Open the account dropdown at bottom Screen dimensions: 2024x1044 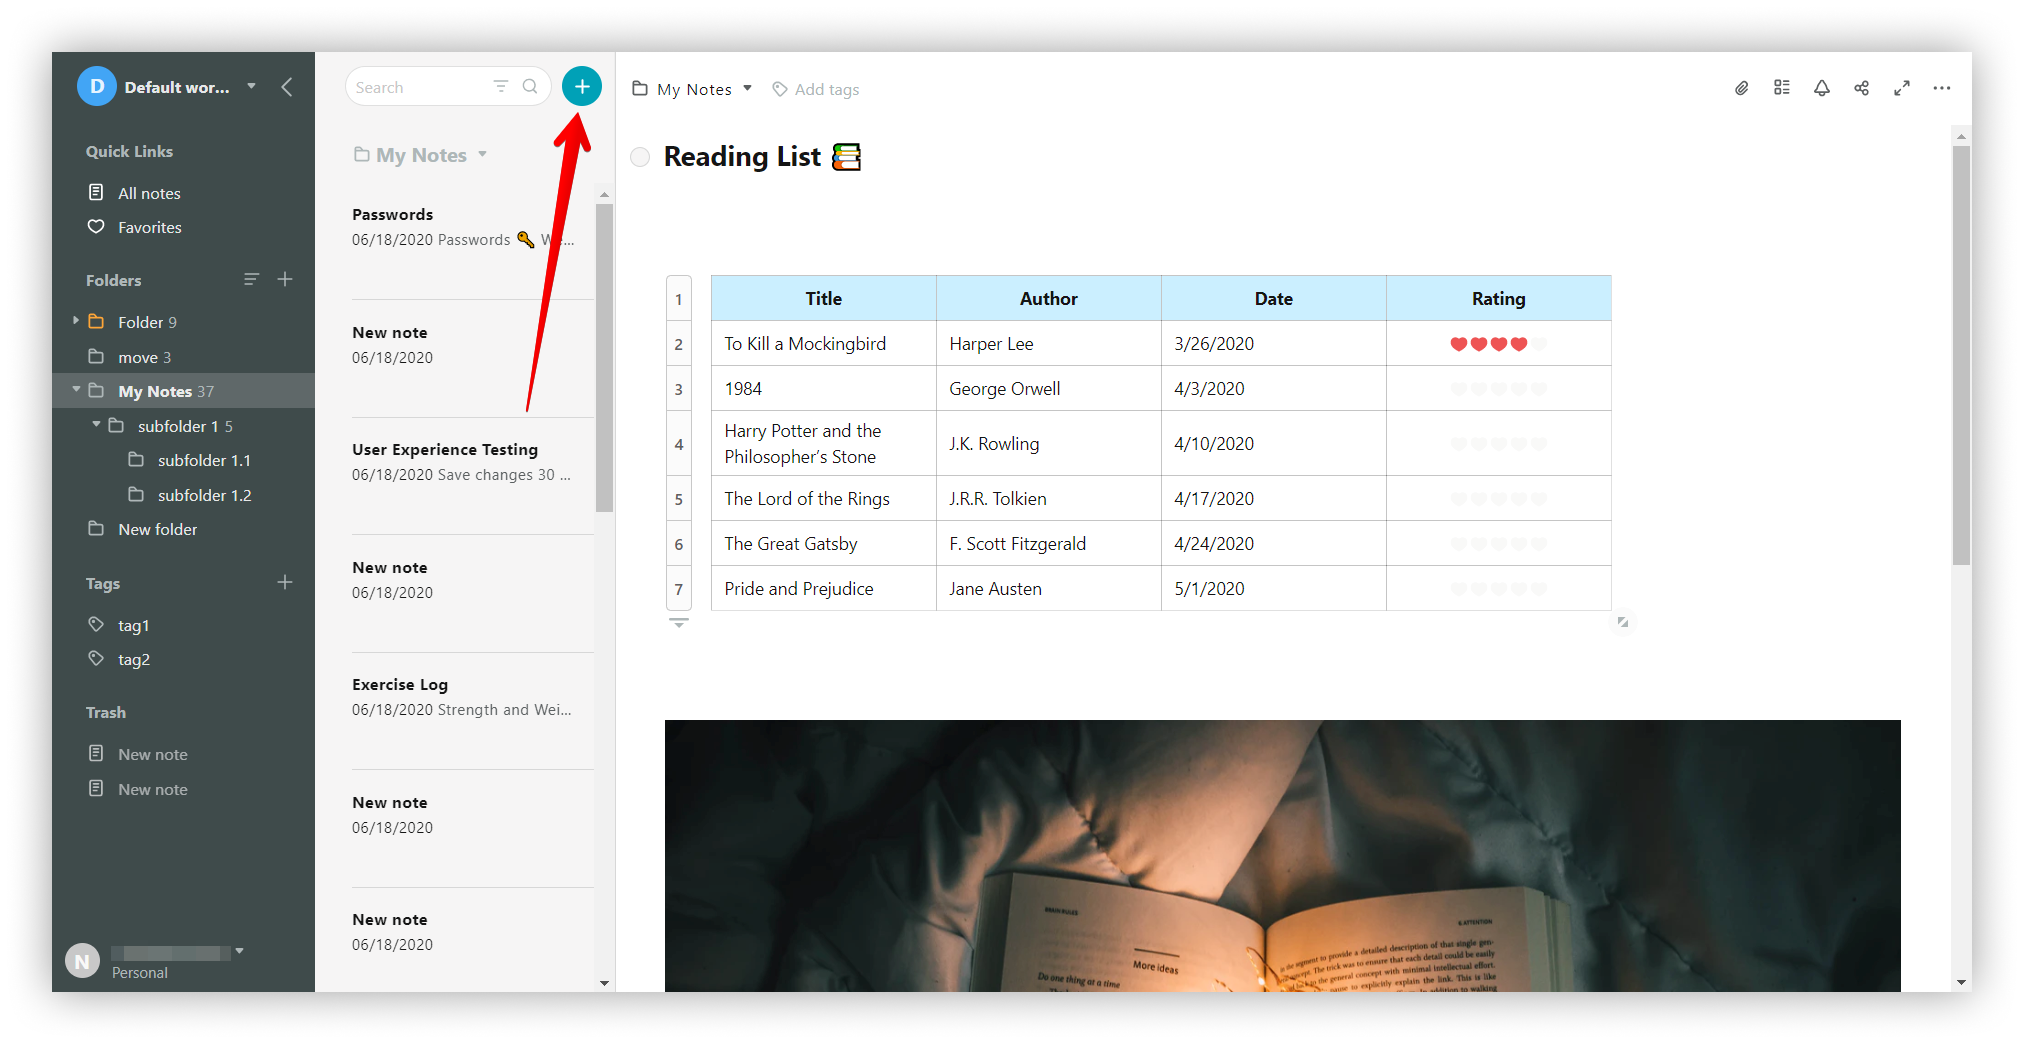239,951
